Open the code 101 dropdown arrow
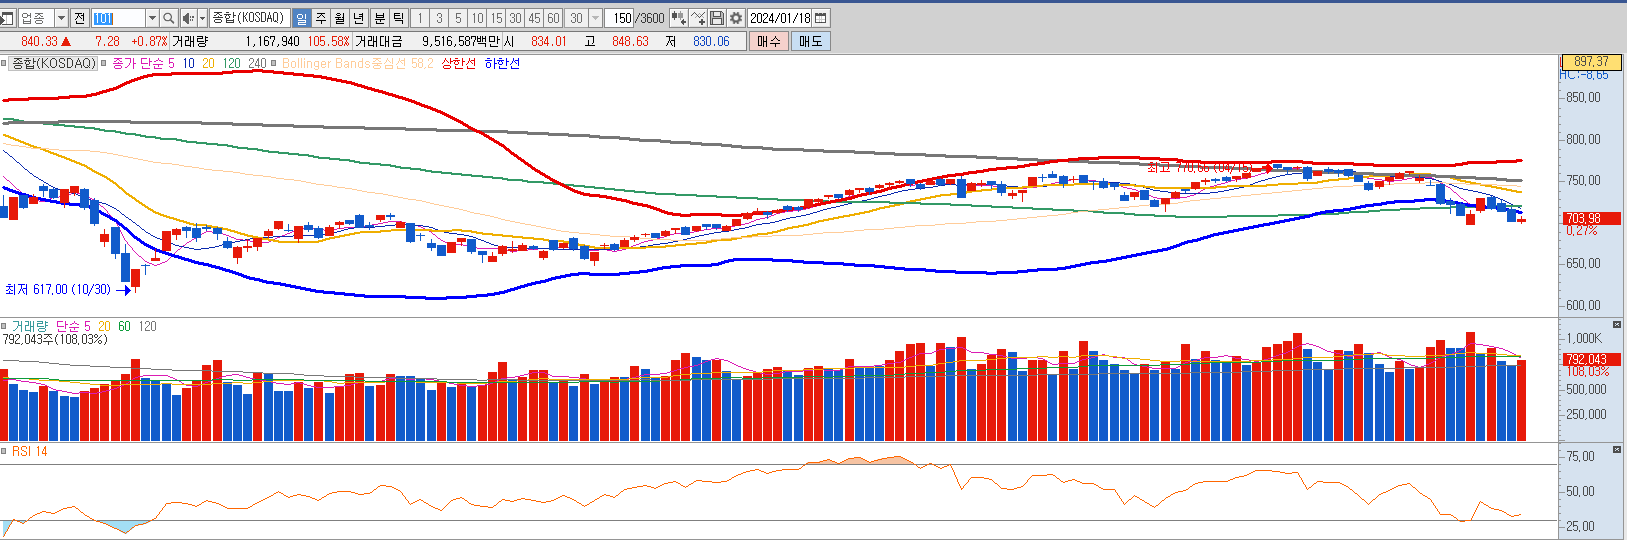The width and height of the screenshot is (1627, 540). point(152,18)
